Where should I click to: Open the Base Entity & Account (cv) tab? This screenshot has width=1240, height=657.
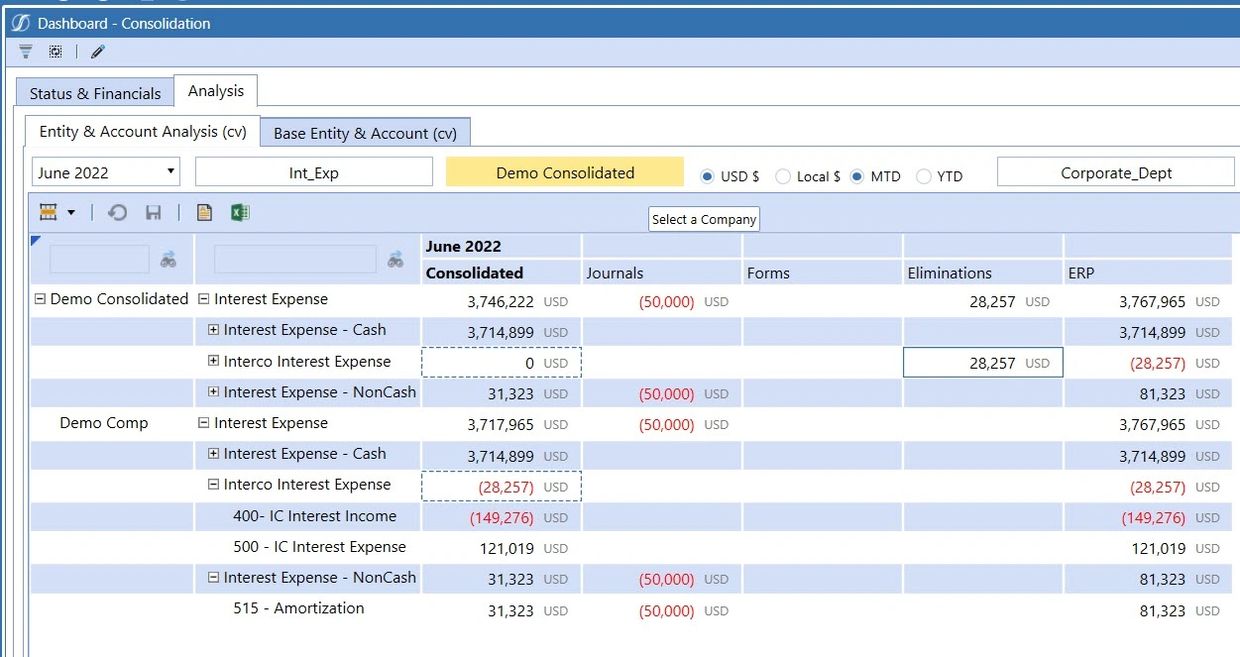click(365, 133)
